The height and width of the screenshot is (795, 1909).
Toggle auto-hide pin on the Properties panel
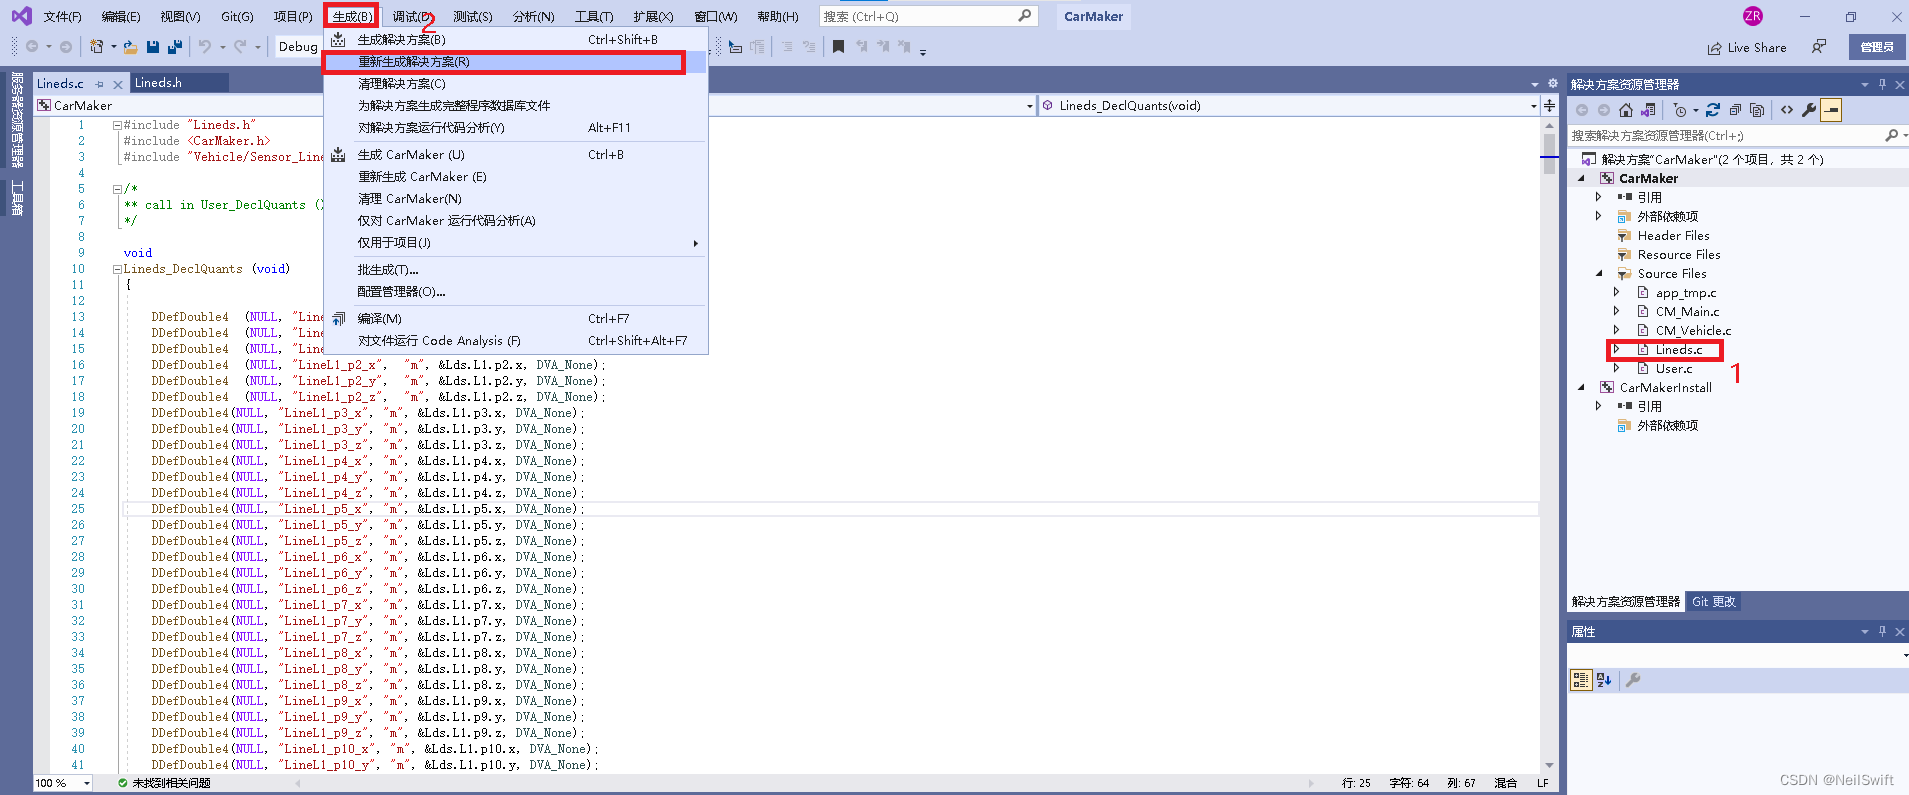[1882, 631]
